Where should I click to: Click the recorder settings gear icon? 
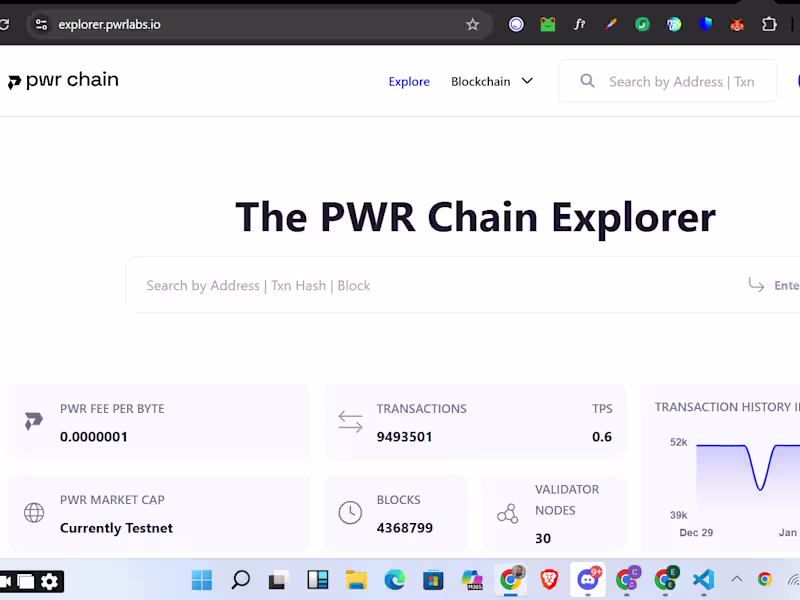click(x=49, y=582)
